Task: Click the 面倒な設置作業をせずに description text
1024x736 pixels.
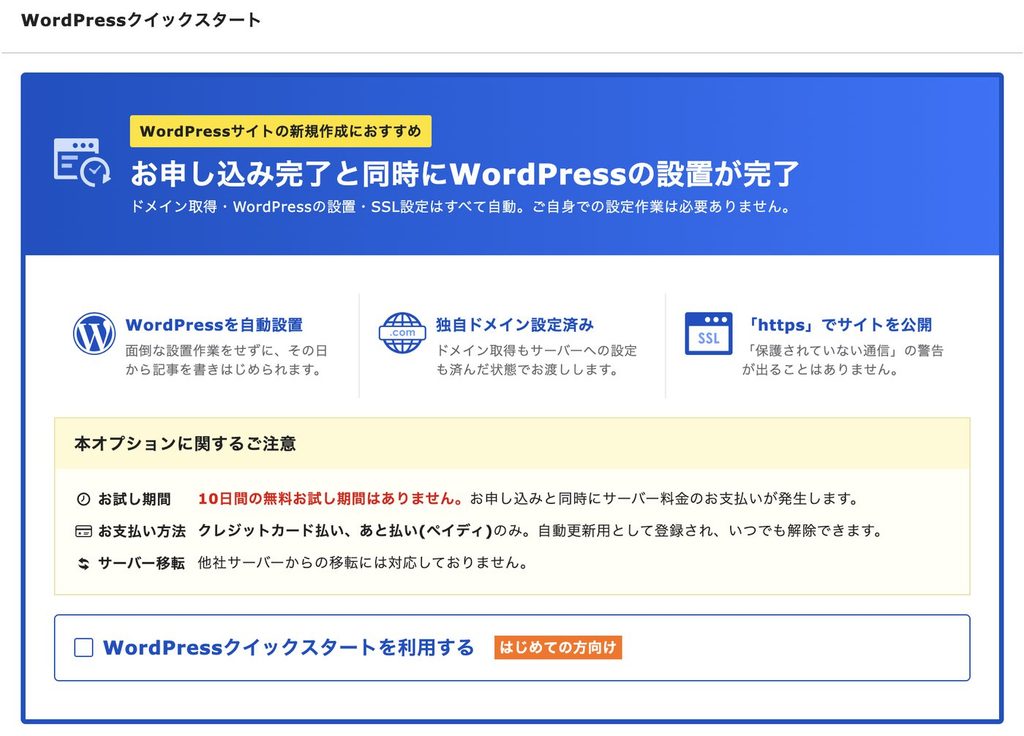Action: [226, 360]
